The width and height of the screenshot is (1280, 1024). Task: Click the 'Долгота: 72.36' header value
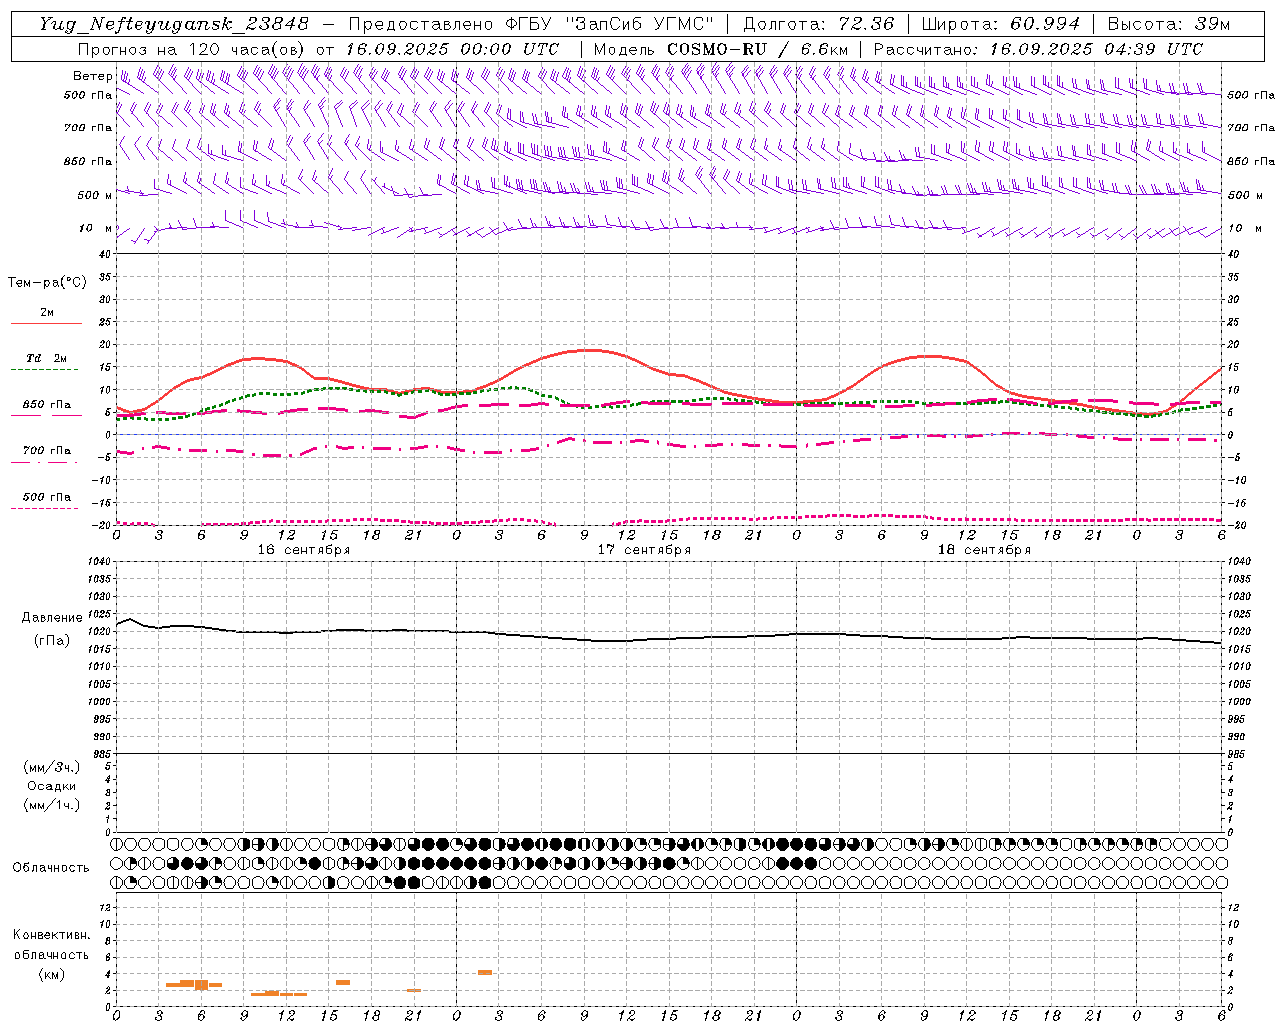(x=818, y=24)
